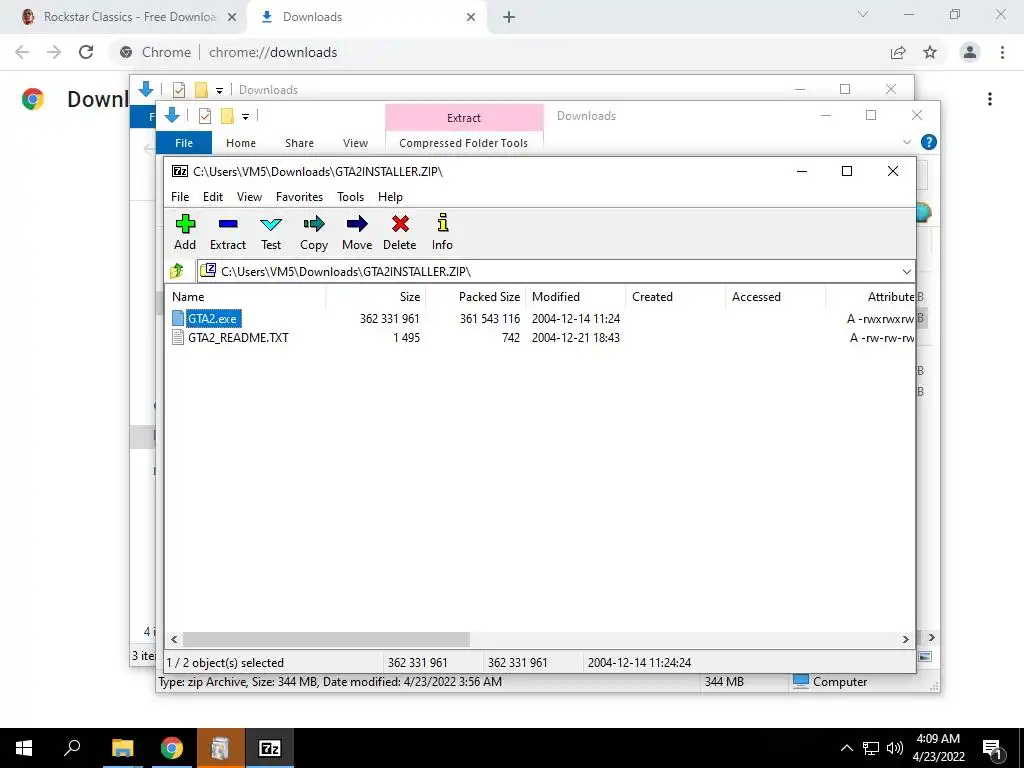Click the Move toolbar icon in 7-Zip

coord(357,232)
